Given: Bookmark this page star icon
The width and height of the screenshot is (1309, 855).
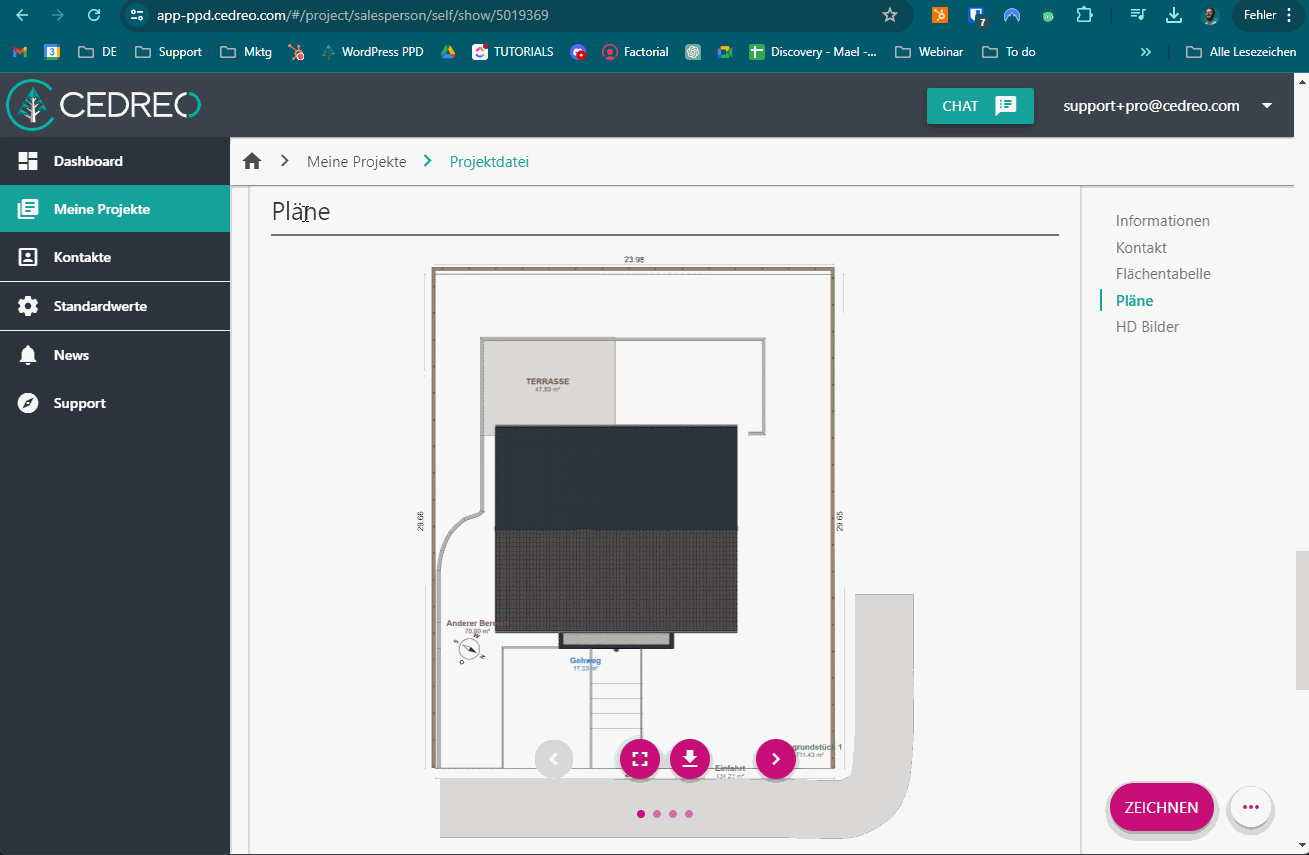Looking at the screenshot, I should point(890,15).
